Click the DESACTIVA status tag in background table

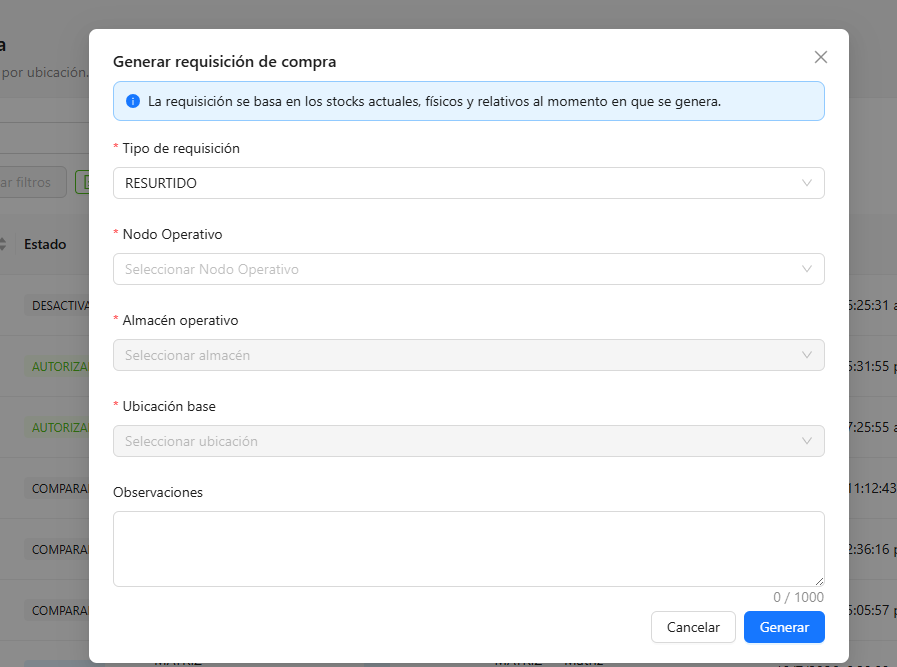57,305
